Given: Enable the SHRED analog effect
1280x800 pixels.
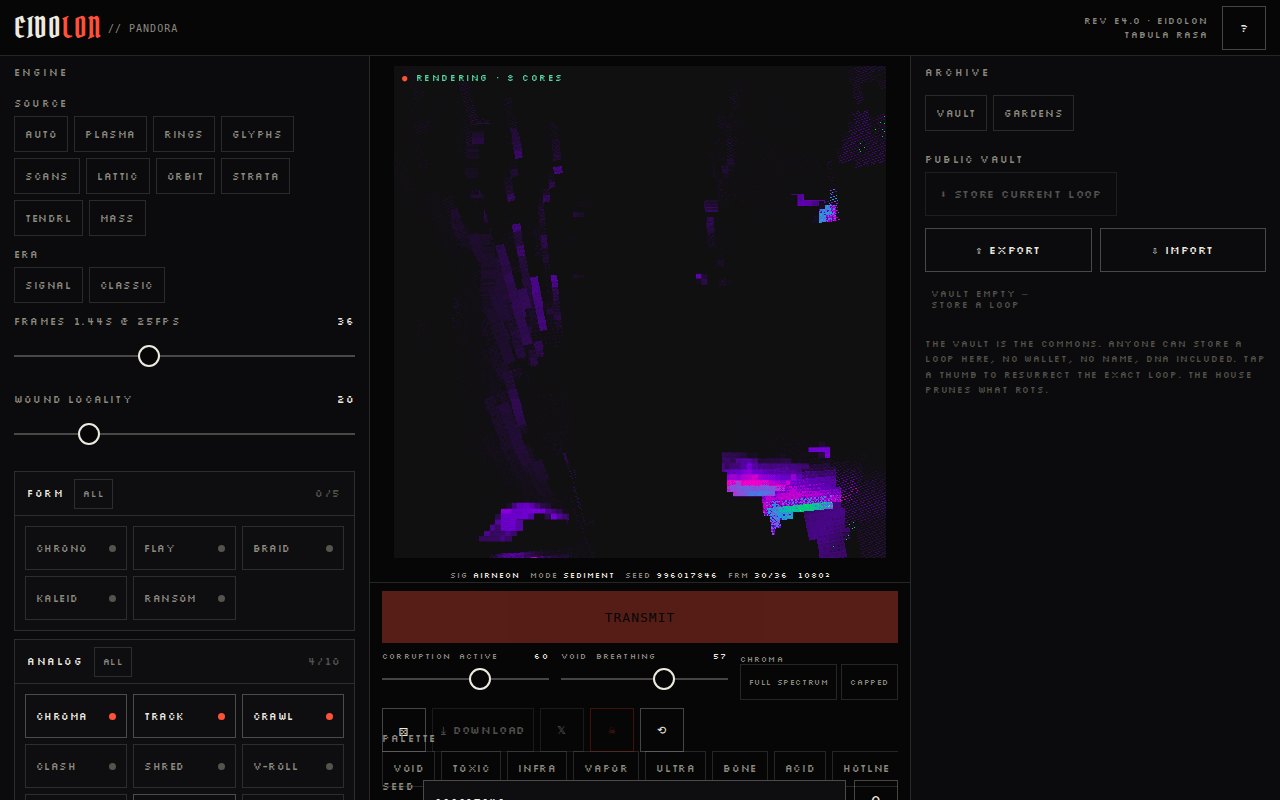Looking at the screenshot, I should pos(184,766).
